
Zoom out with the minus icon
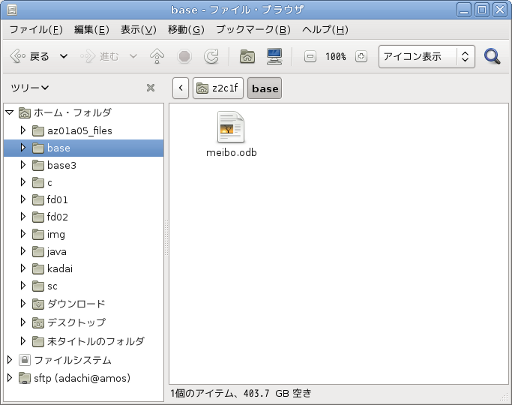pos(310,56)
